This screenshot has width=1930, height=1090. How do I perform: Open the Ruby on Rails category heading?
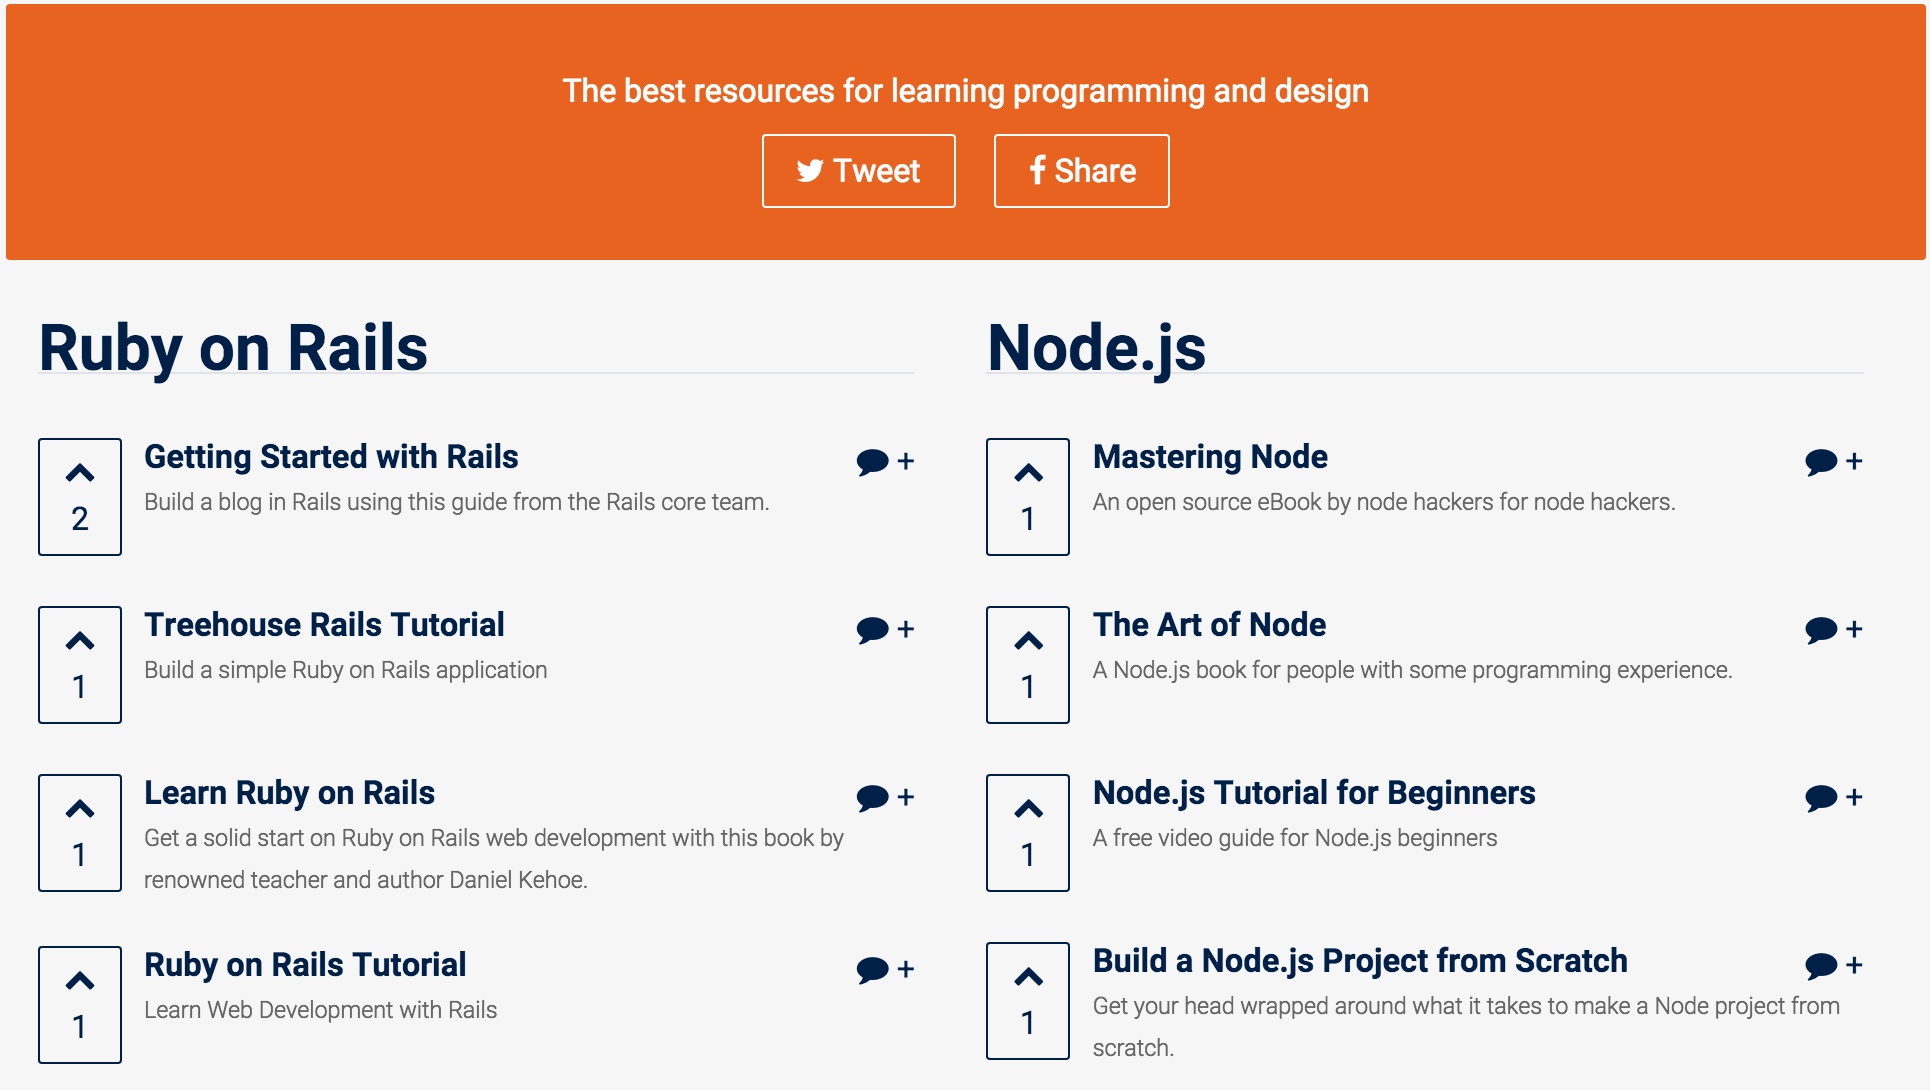tap(233, 348)
